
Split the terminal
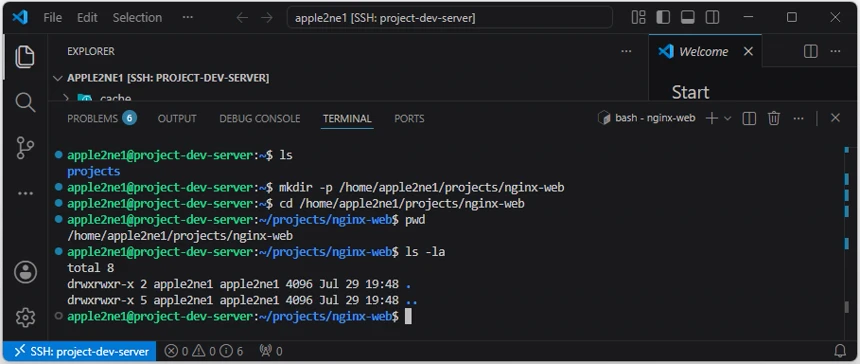pyautogui.click(x=749, y=118)
